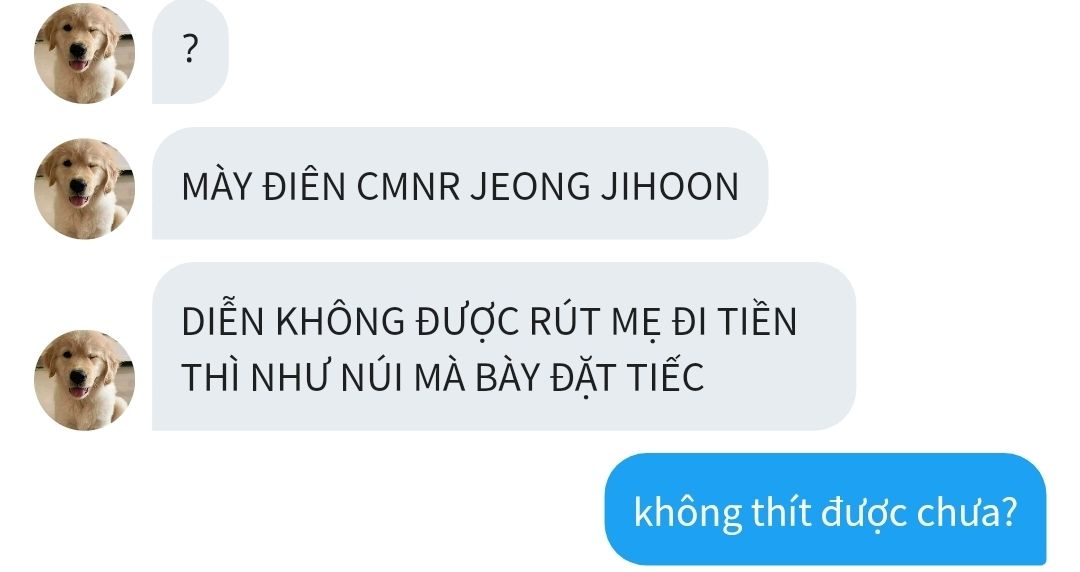The width and height of the screenshot is (1080, 572).
Task: Click the words "MÀY ĐIÊN" in the second message
Action: click(264, 186)
